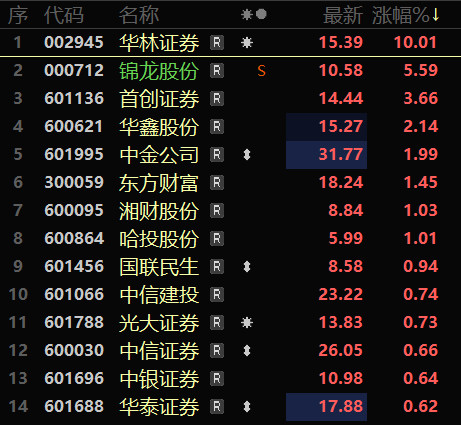Click the R badge next to 锦龙股份
The height and width of the screenshot is (425, 461).
click(x=217, y=71)
